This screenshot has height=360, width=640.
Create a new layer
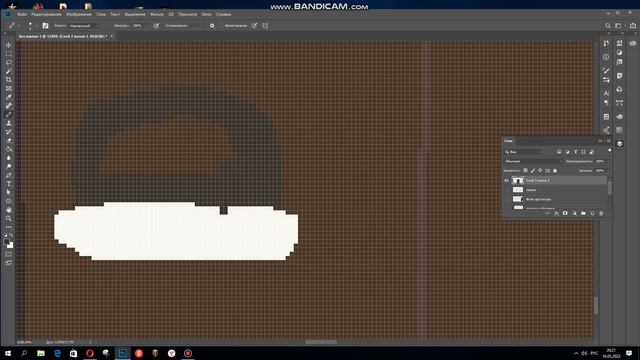[592, 213]
